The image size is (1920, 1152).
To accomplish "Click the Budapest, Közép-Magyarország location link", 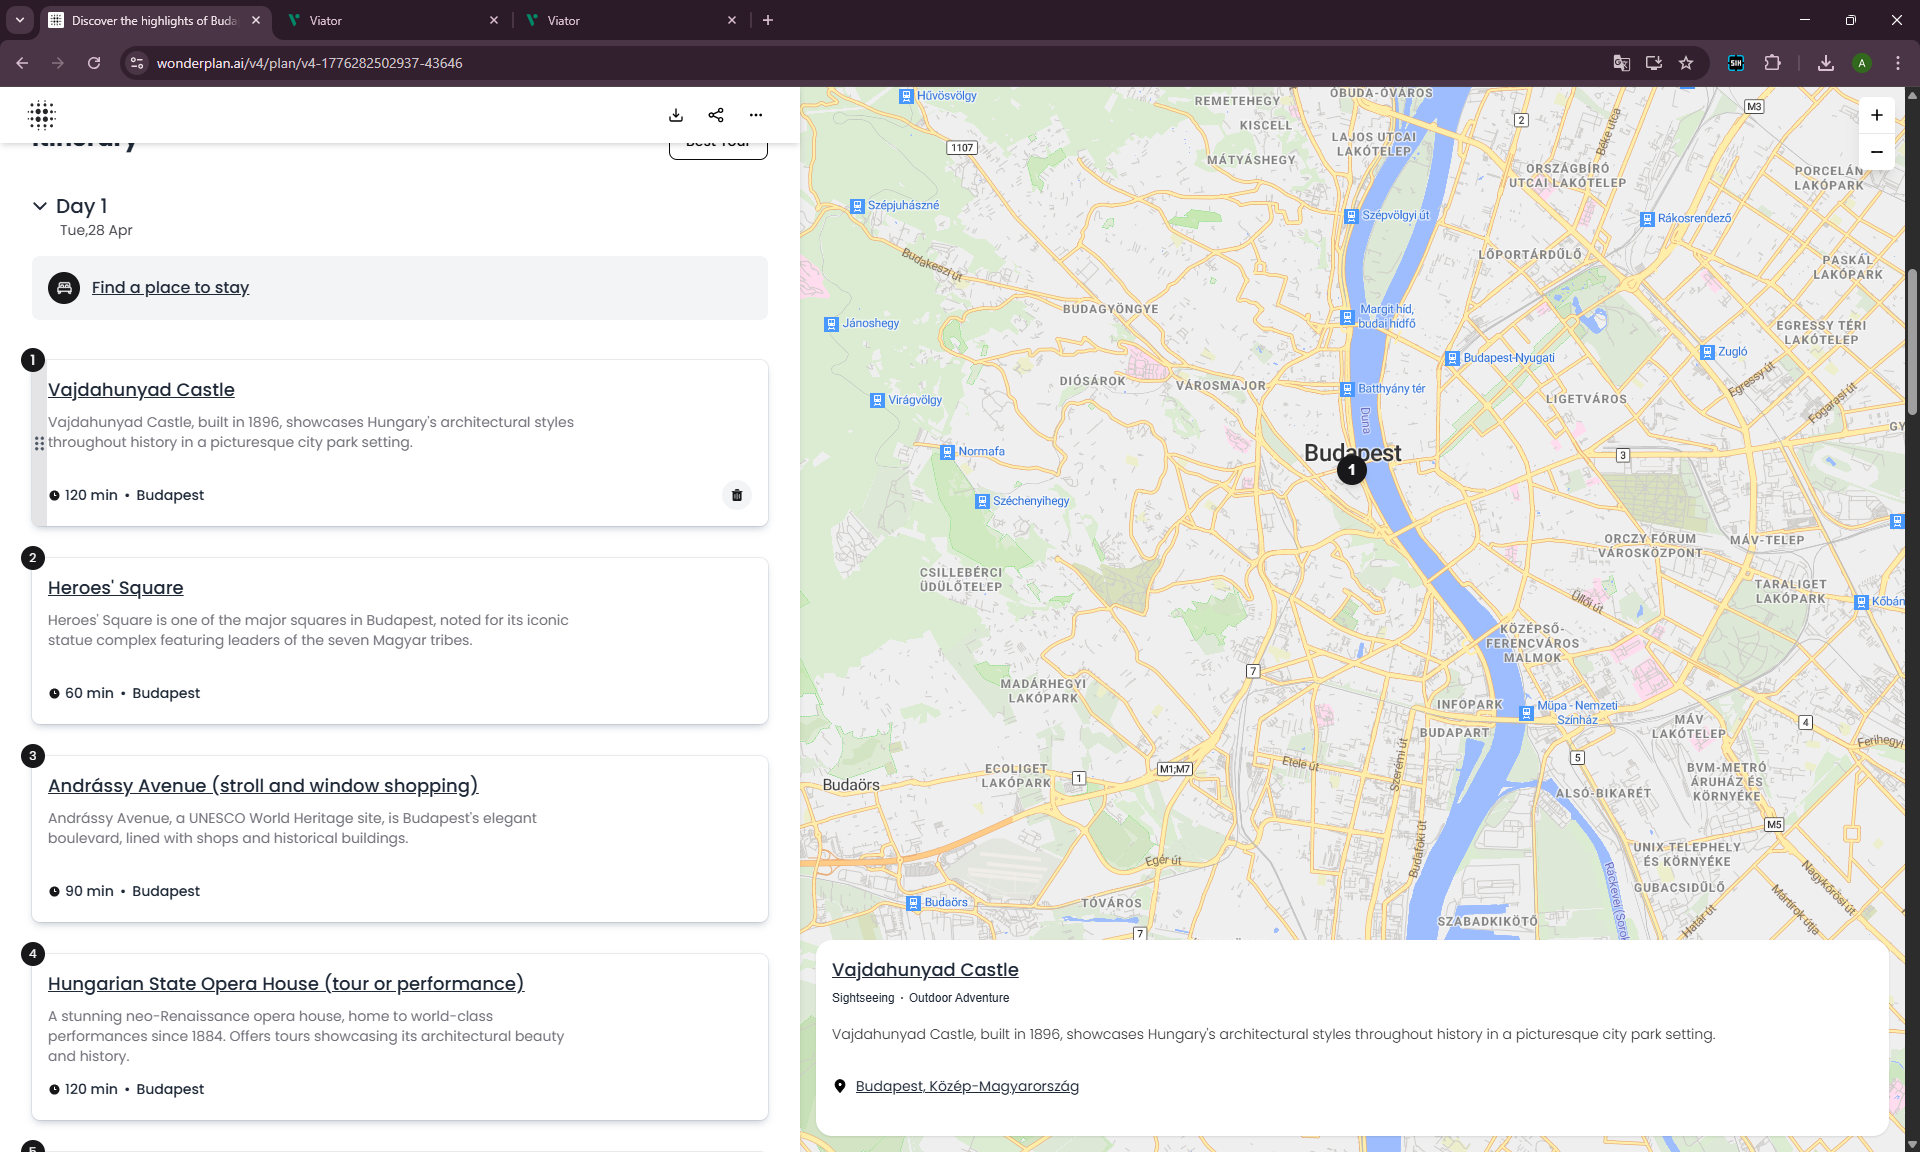I will (x=967, y=1086).
